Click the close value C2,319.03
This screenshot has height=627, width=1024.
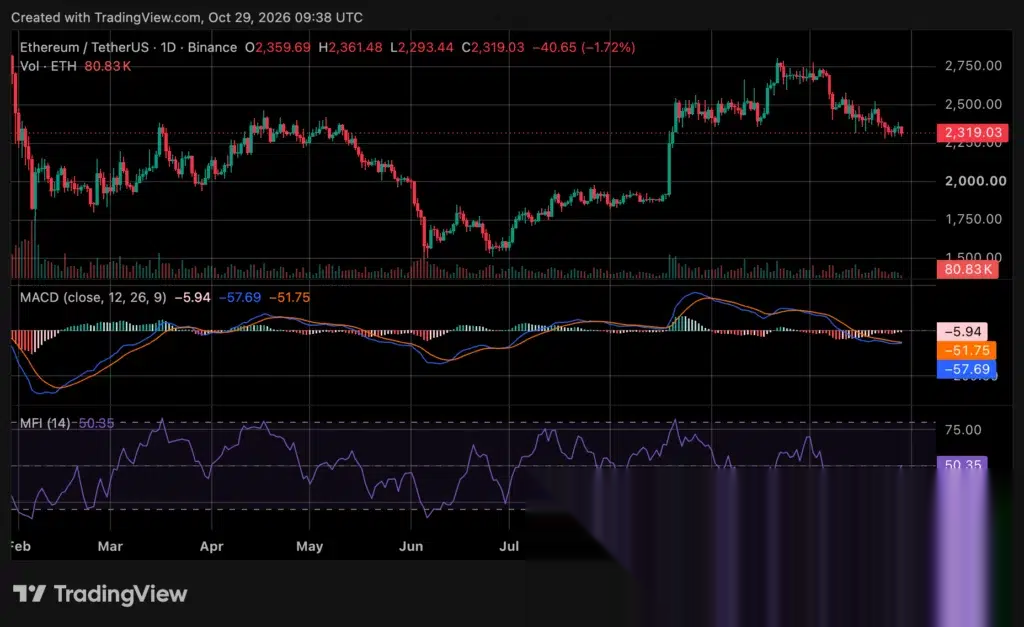pyautogui.click(x=492, y=47)
